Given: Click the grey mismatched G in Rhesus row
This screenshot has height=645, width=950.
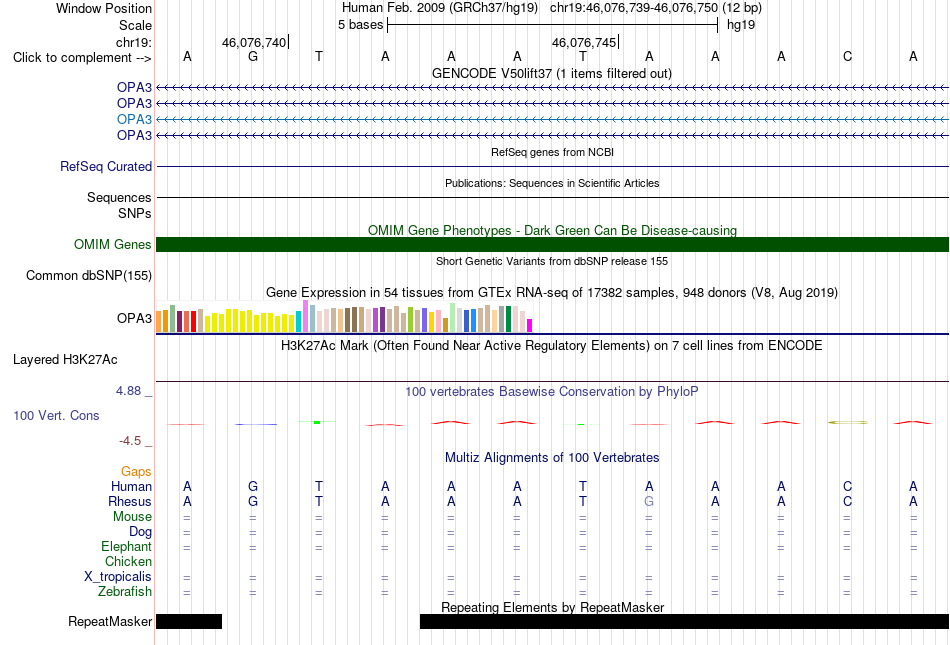Looking at the screenshot, I should click(649, 501).
